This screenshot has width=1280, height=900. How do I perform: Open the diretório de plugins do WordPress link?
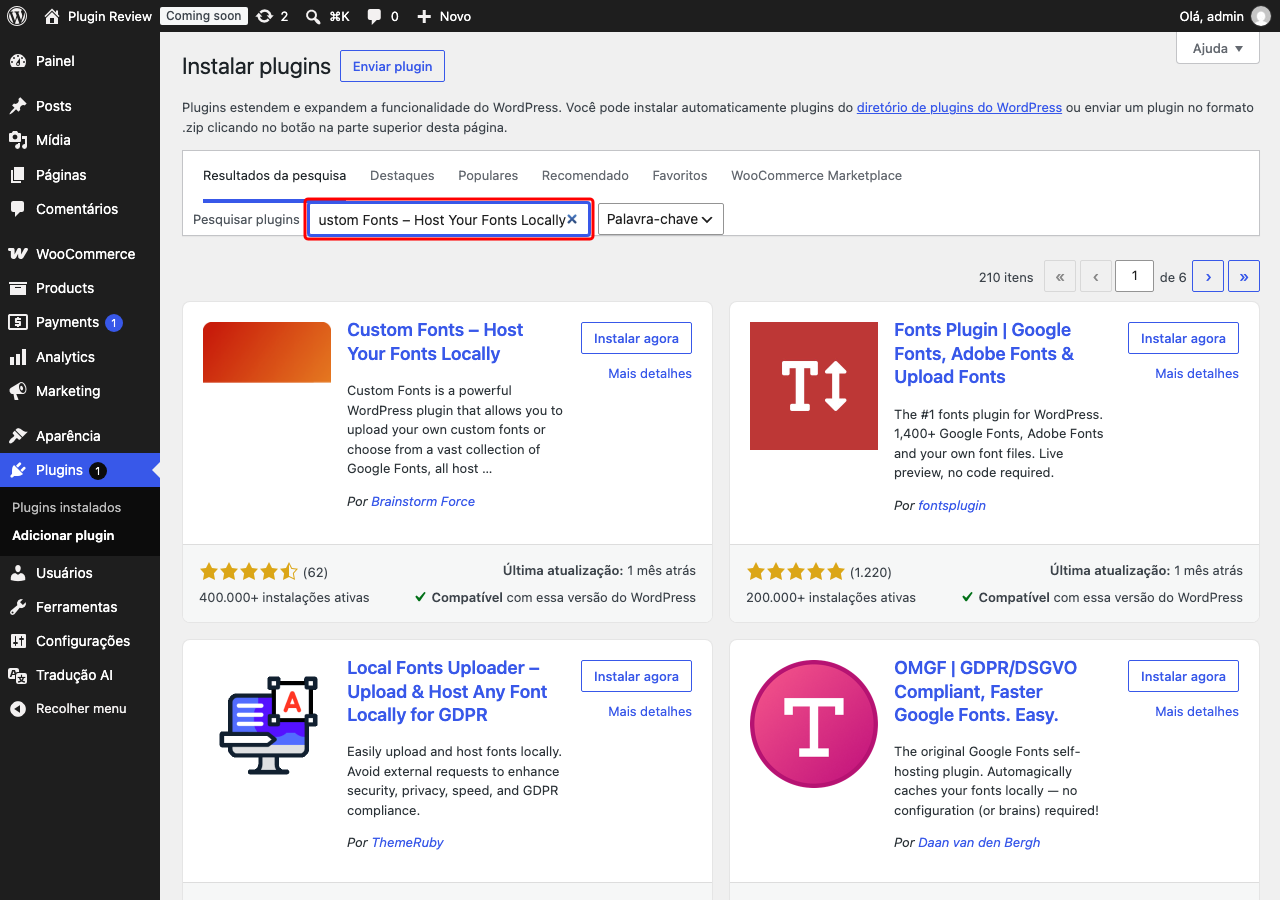[x=959, y=107]
